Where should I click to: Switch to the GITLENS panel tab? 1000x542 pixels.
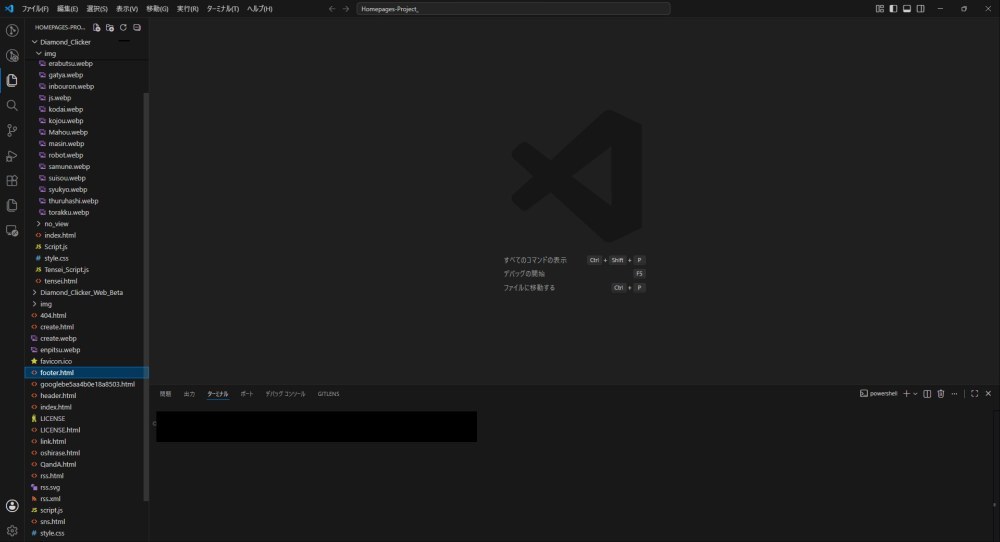[x=328, y=394]
